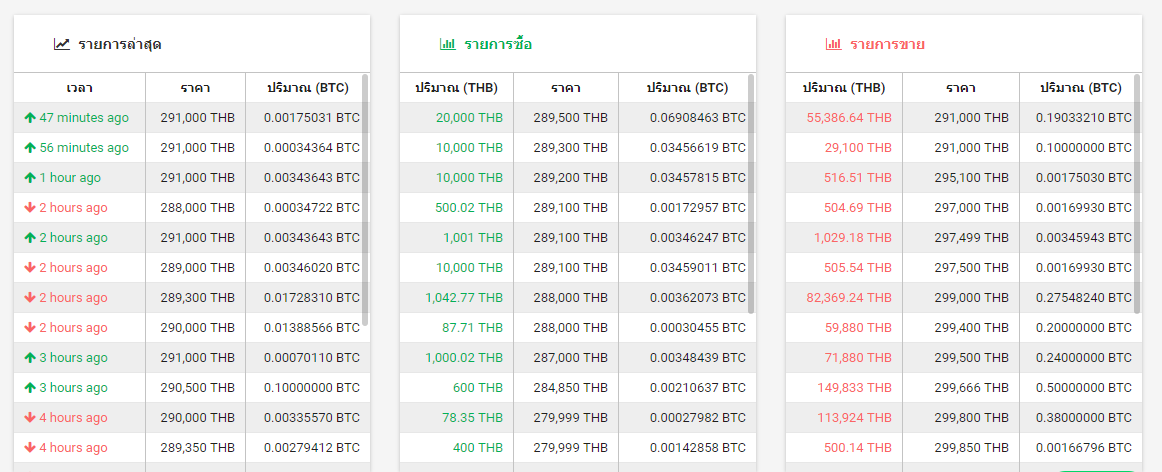Open the รายการซื้อ section title
This screenshot has width=1162, height=472.
pos(498,44)
